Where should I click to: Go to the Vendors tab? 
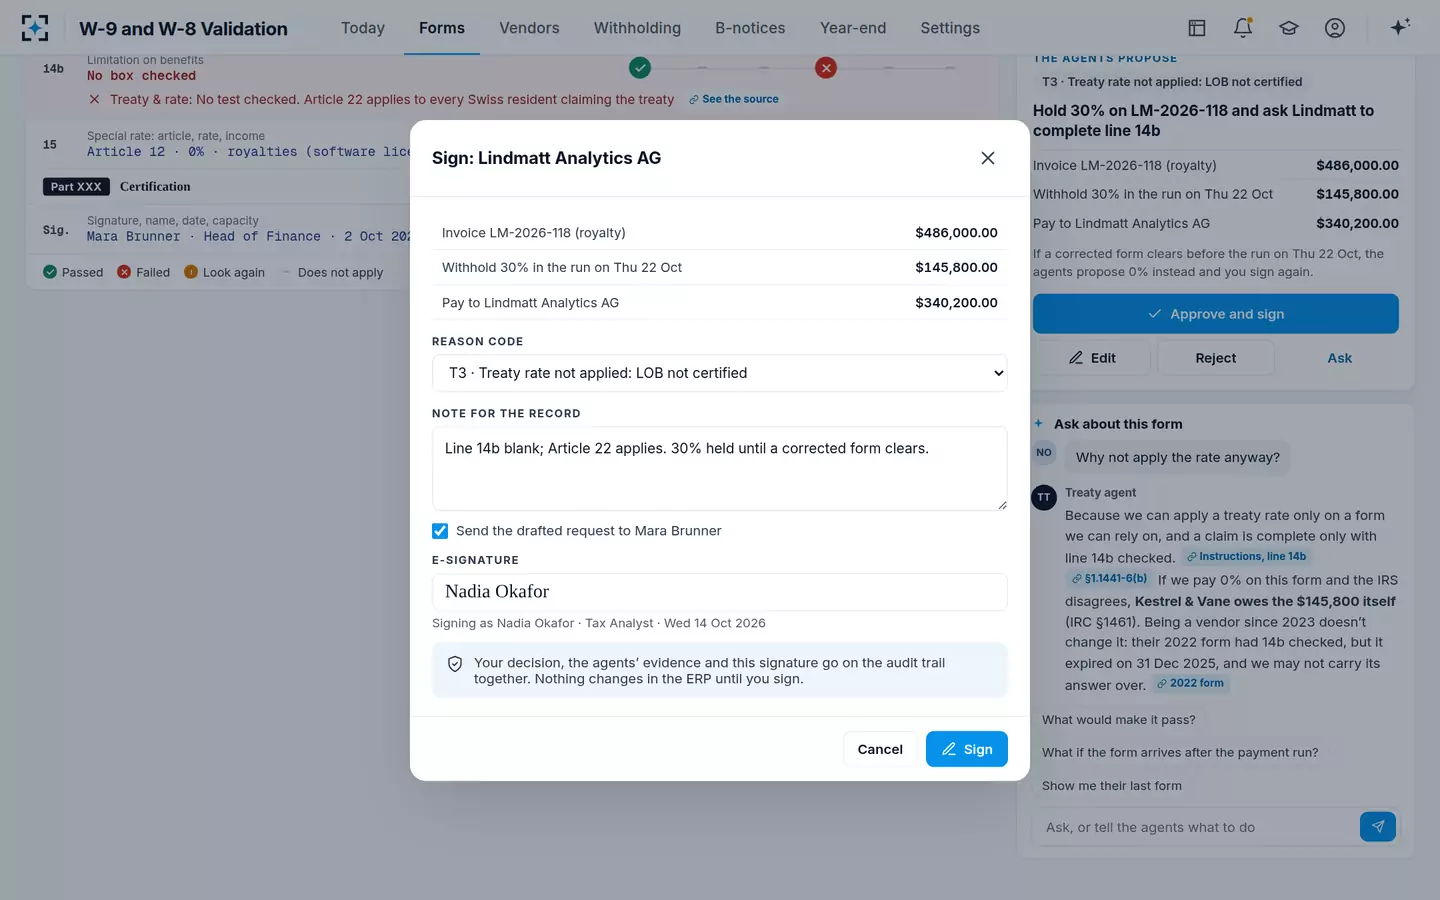[x=529, y=28]
